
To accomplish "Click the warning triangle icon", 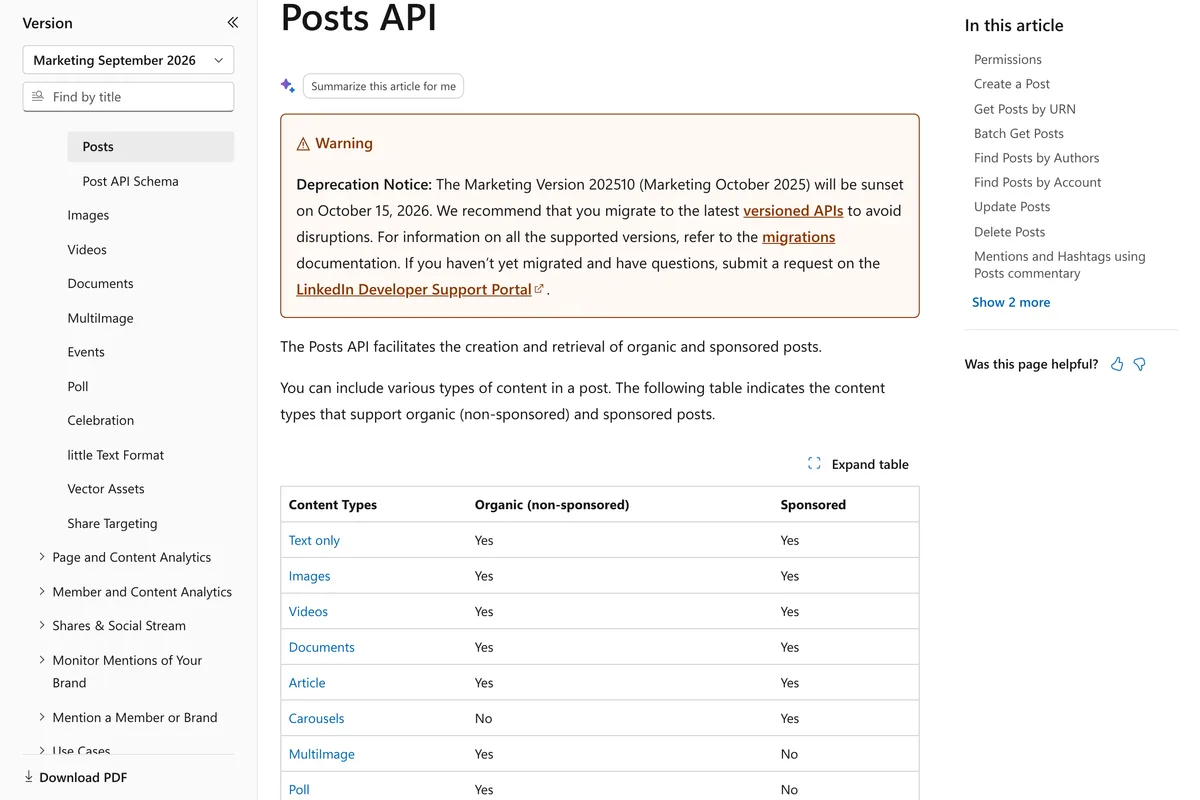I will point(303,144).
